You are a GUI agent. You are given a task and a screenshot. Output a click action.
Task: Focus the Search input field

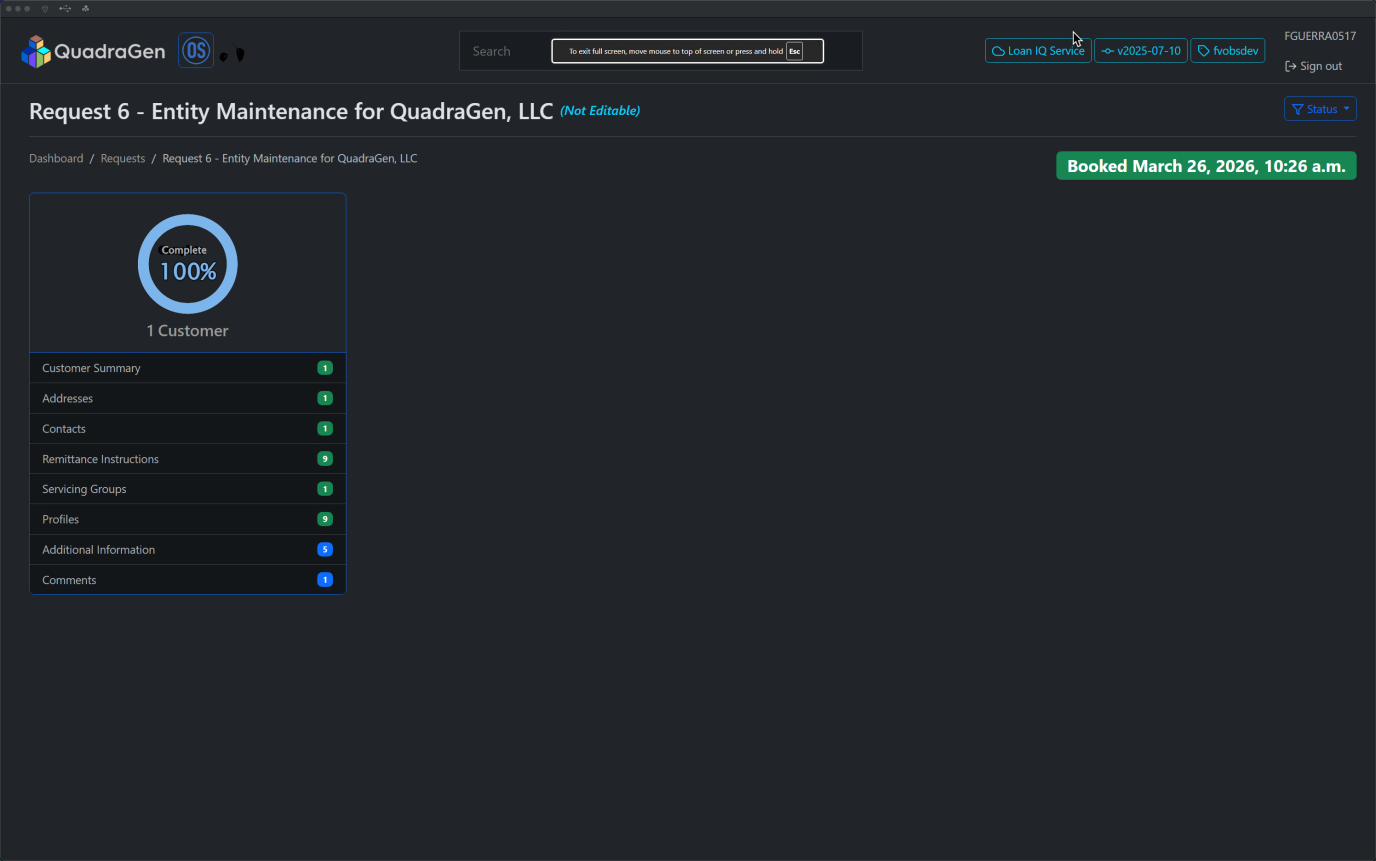pos(661,51)
